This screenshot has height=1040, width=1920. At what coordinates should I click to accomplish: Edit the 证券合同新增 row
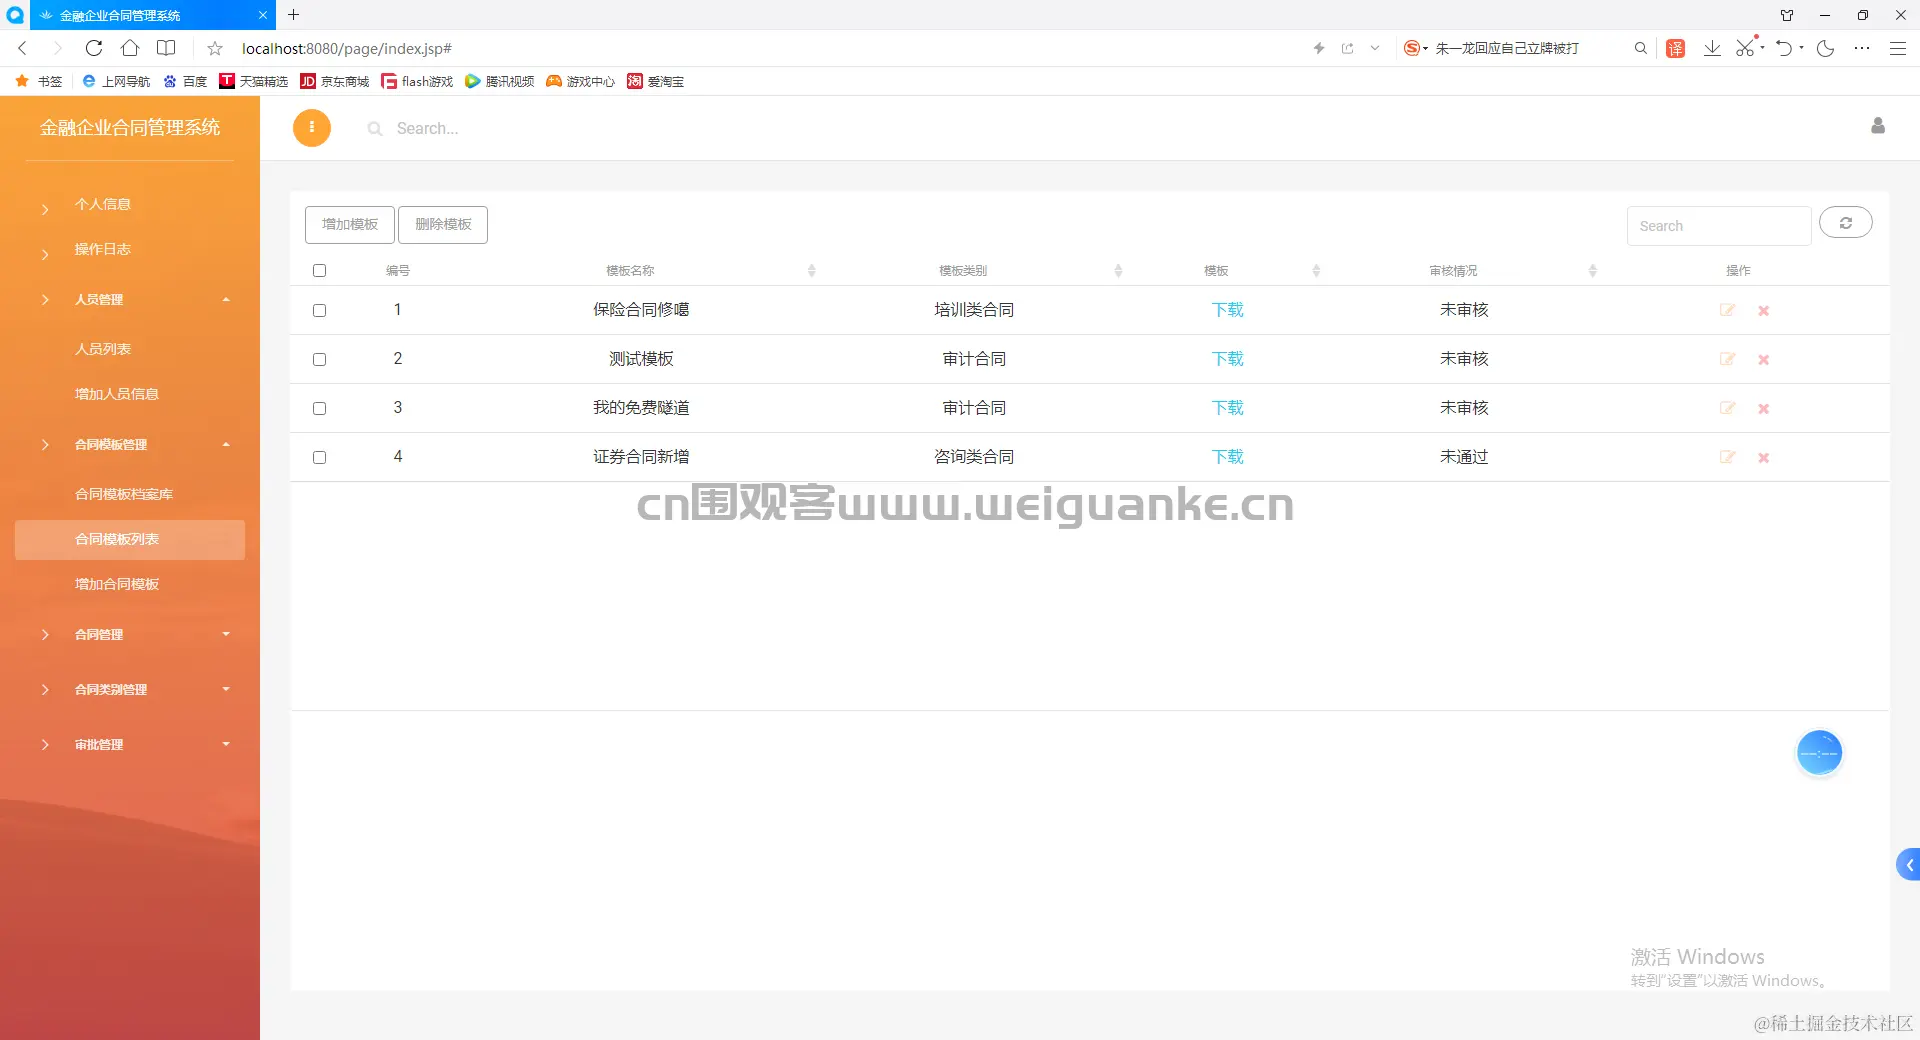(1727, 457)
